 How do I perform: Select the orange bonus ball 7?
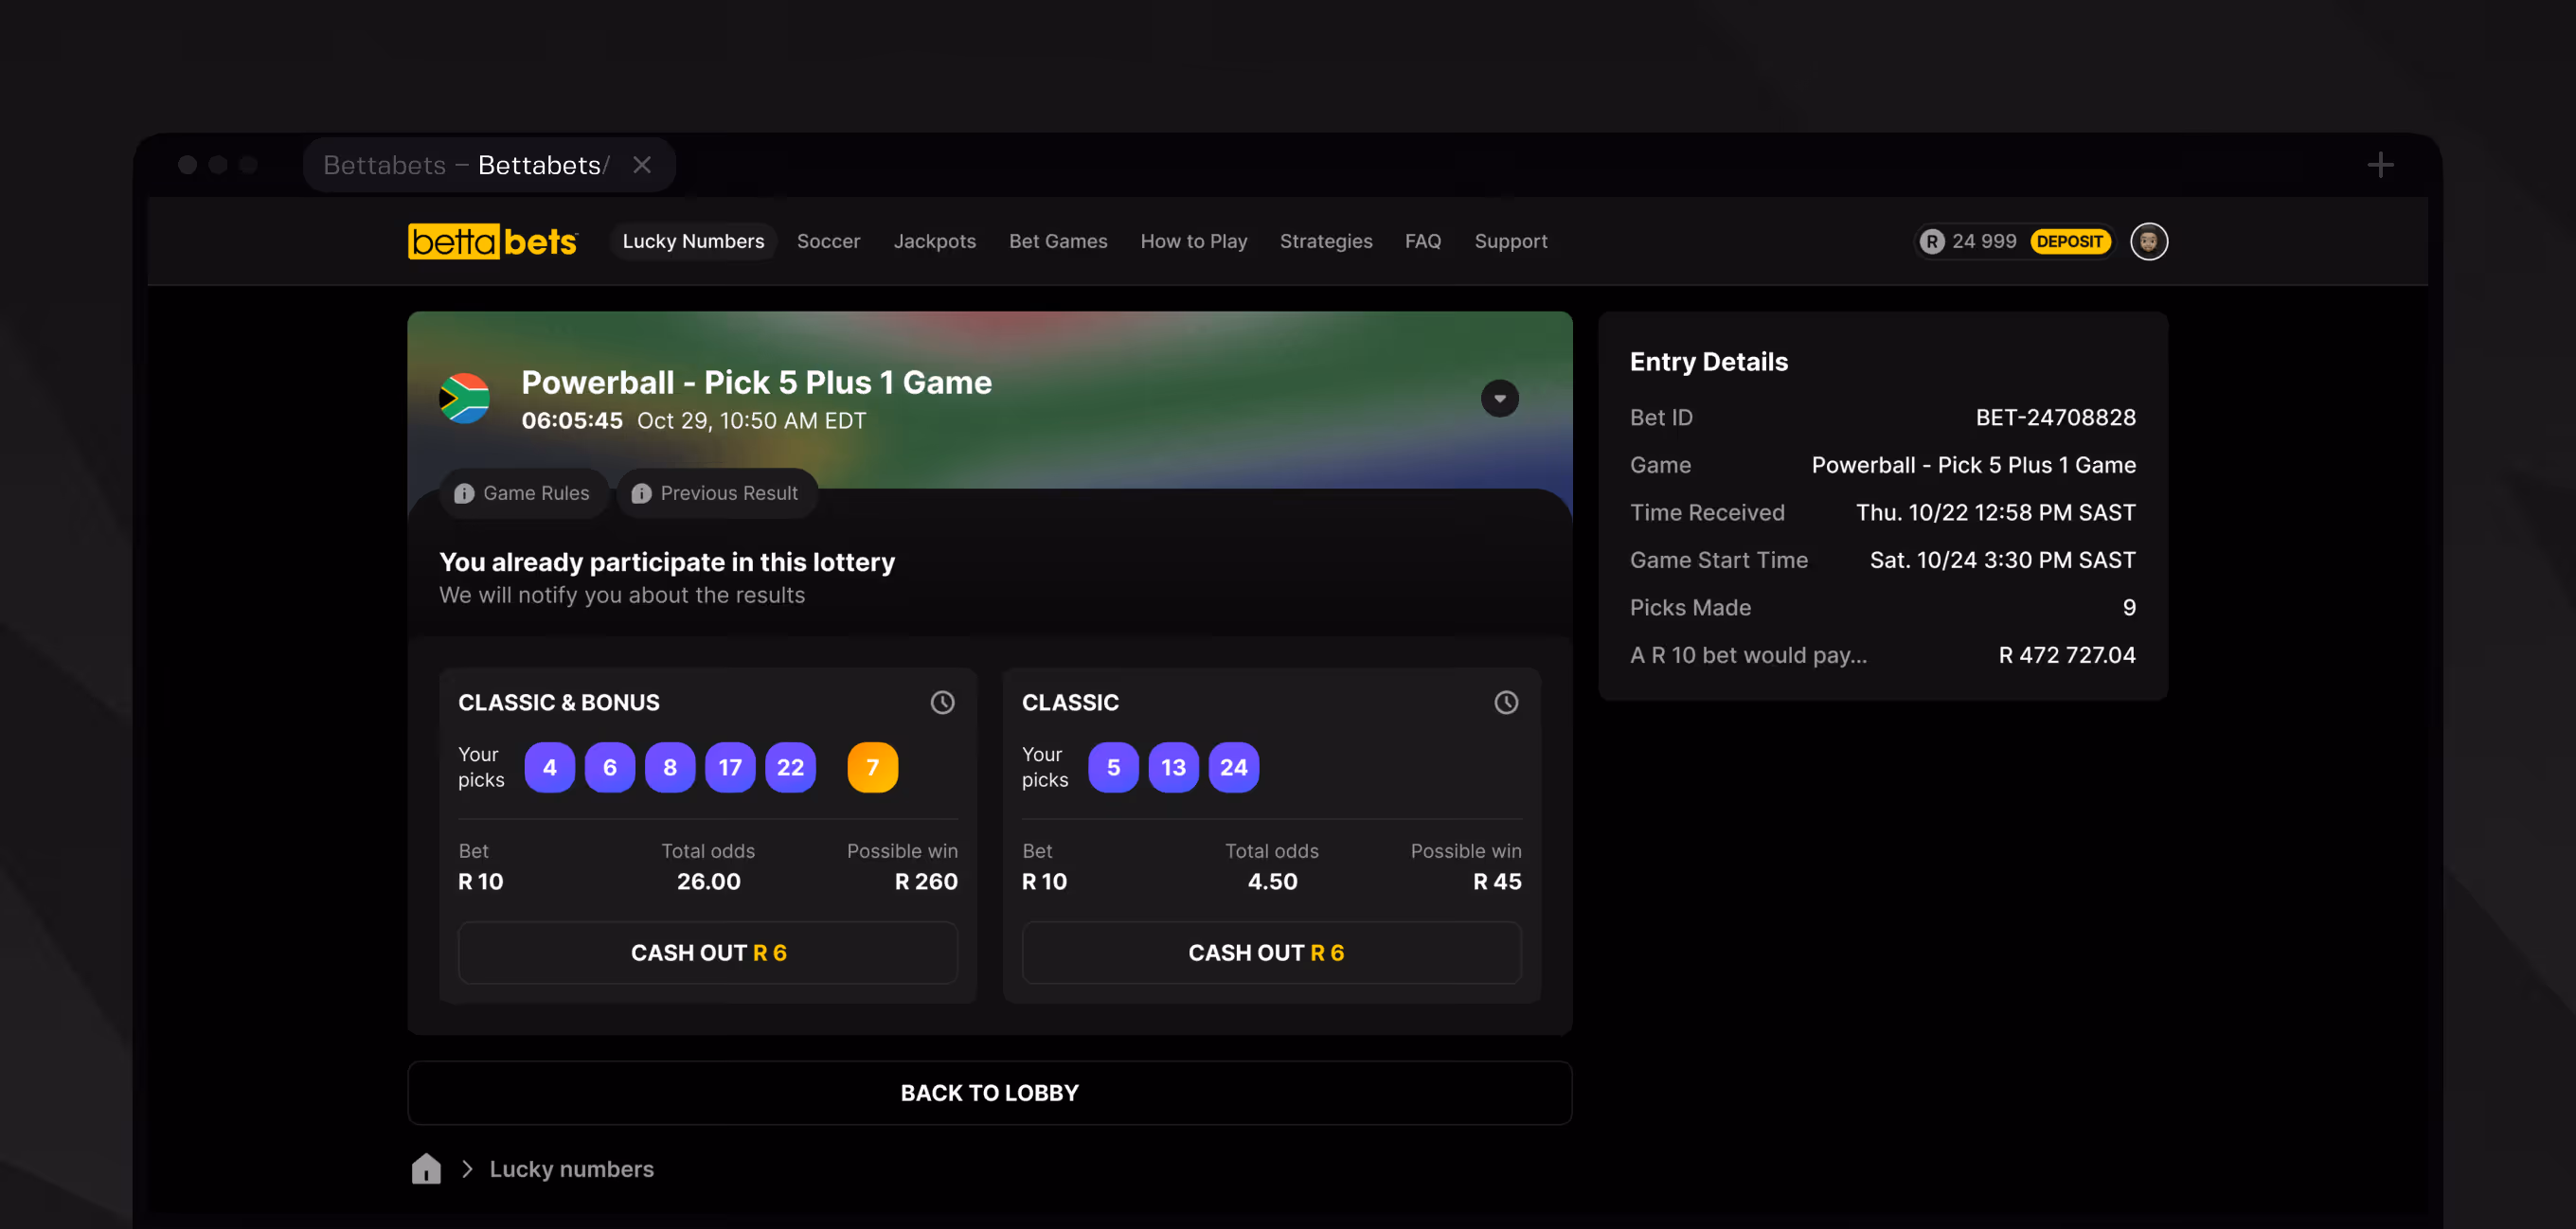(872, 767)
